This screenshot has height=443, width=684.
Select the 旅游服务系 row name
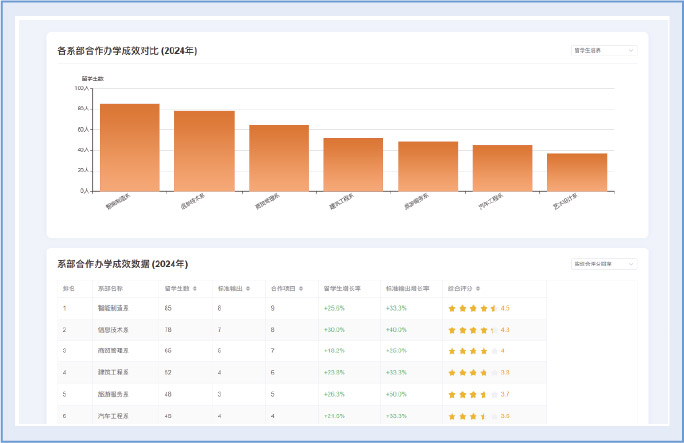112,394
